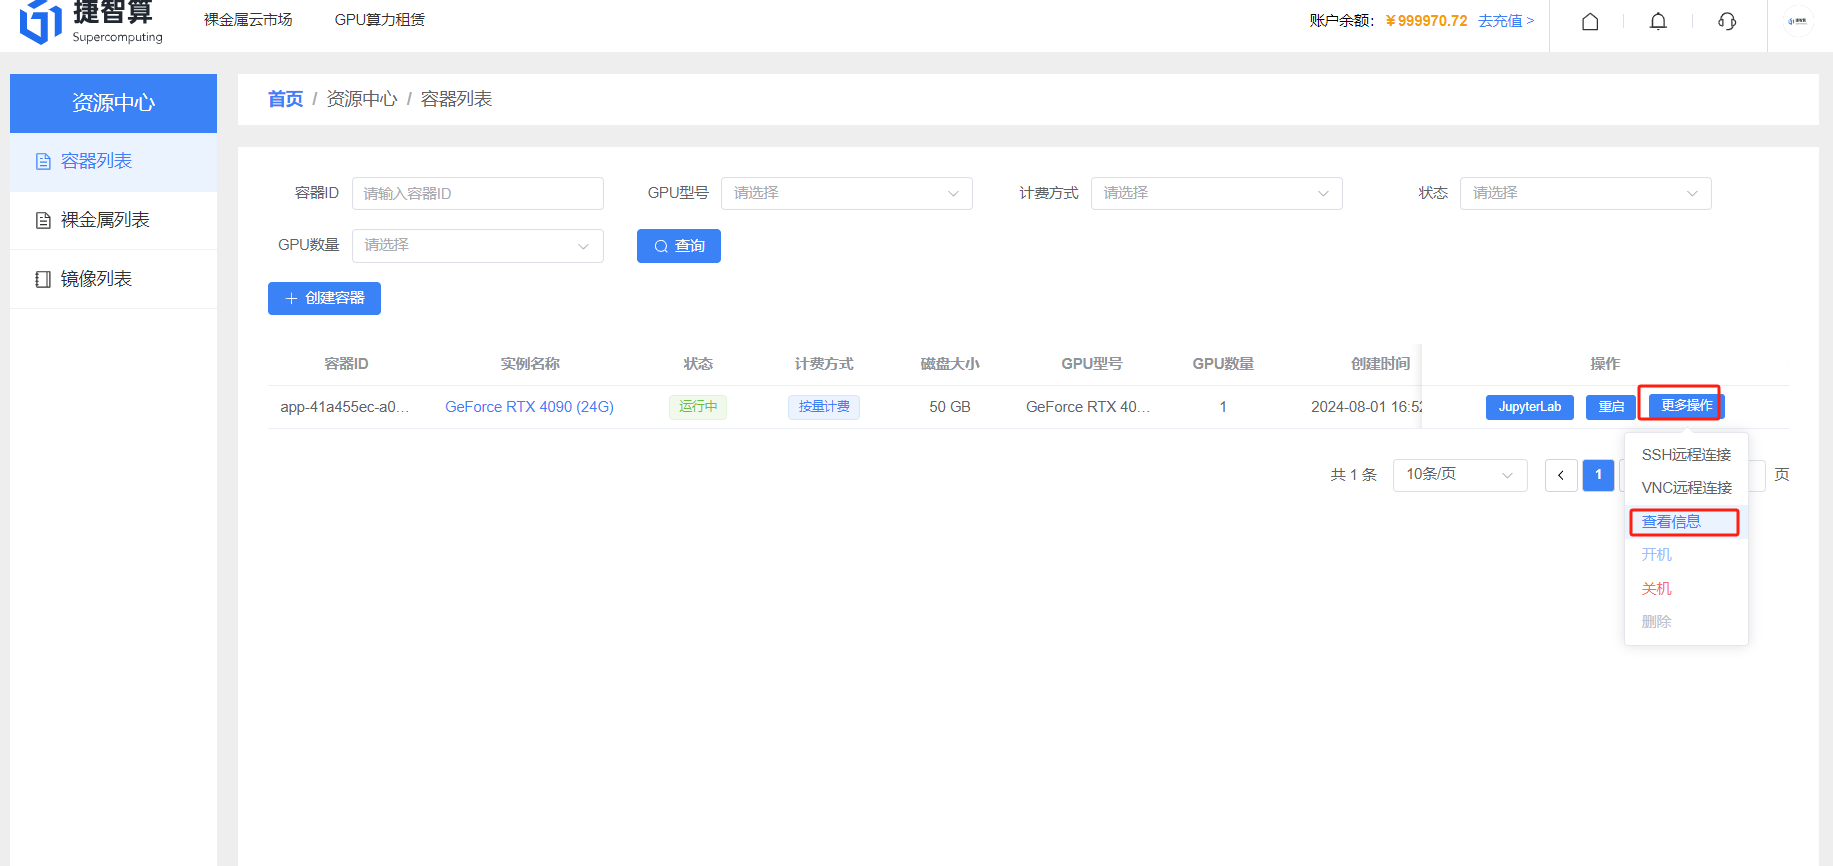Click 资源中心 sidebar header
Screen dimensions: 1833x866
click(113, 103)
